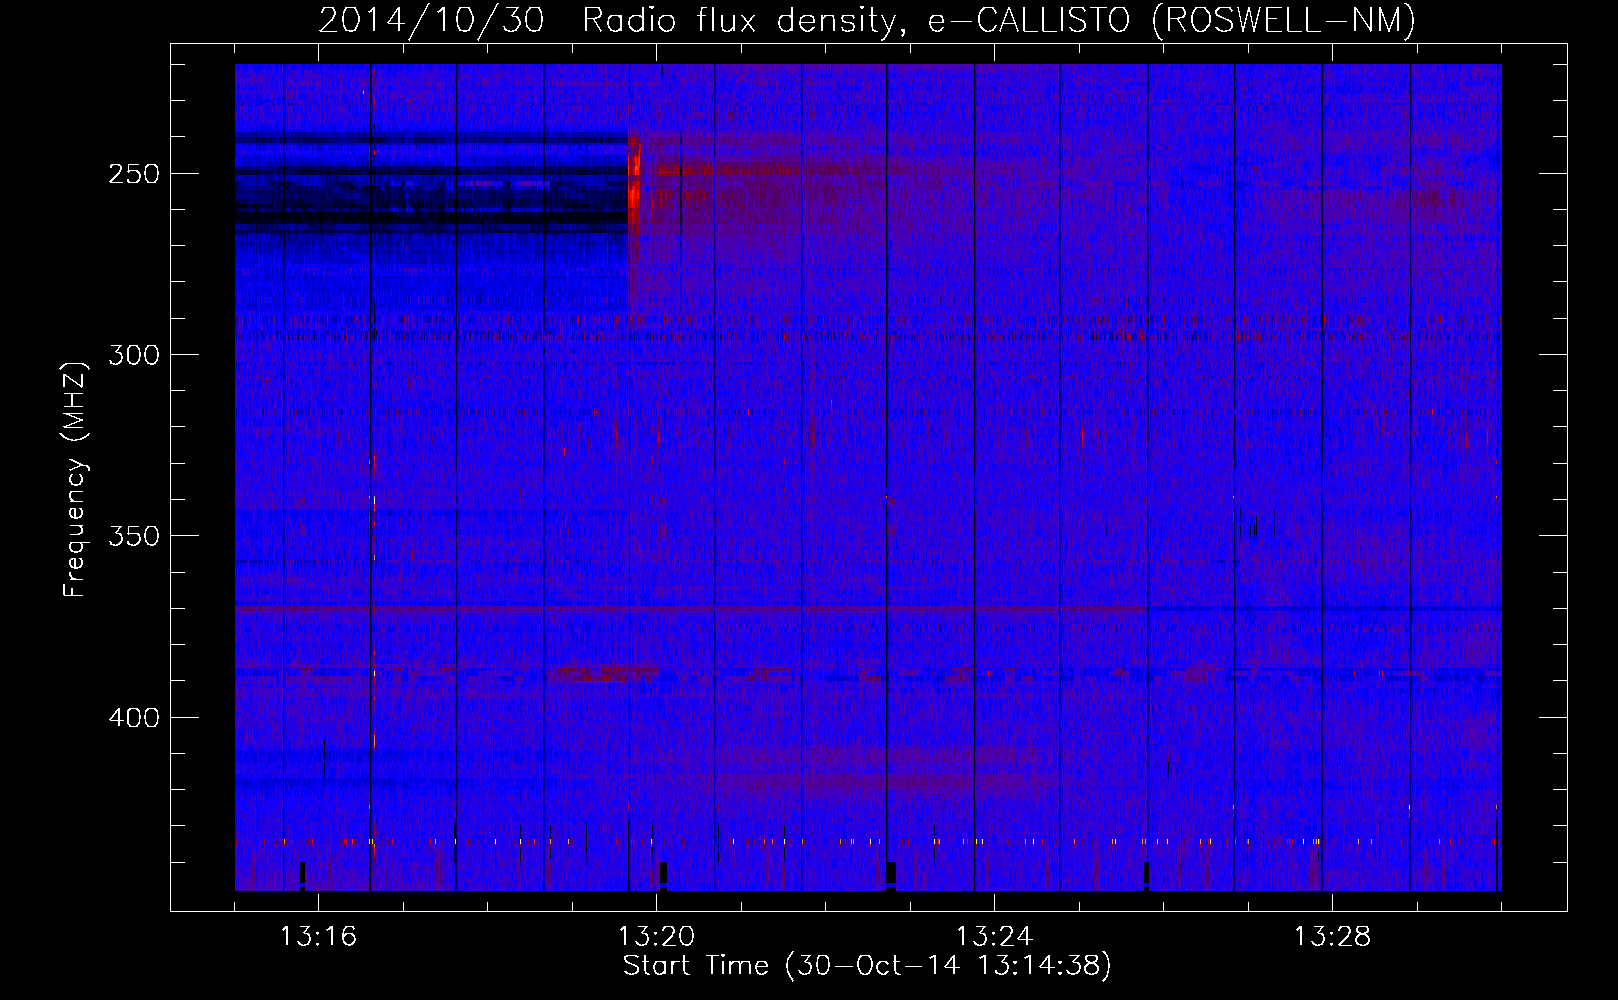Click the 13:16 time axis label
The height and width of the screenshot is (1000, 1618).
click(318, 937)
